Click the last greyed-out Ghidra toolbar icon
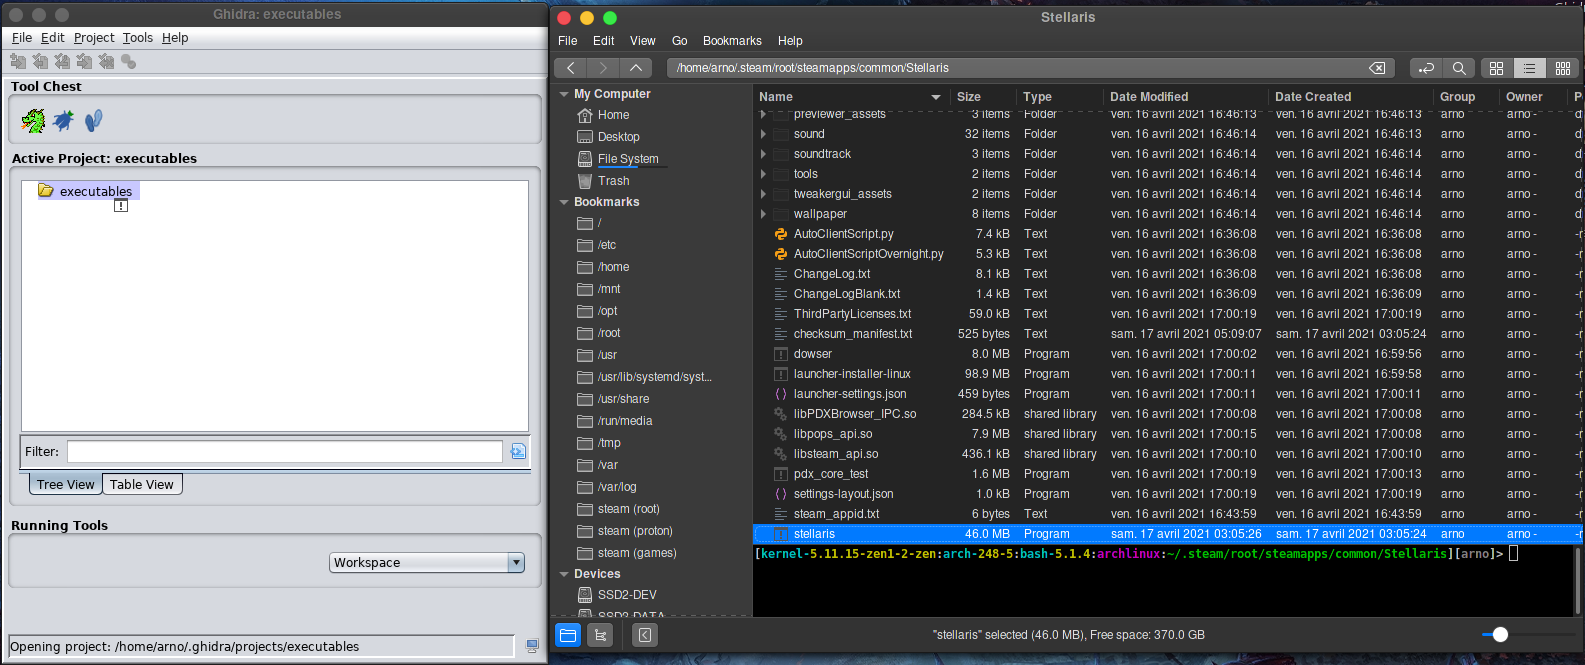Screen dimensions: 1585x665 click(x=128, y=62)
